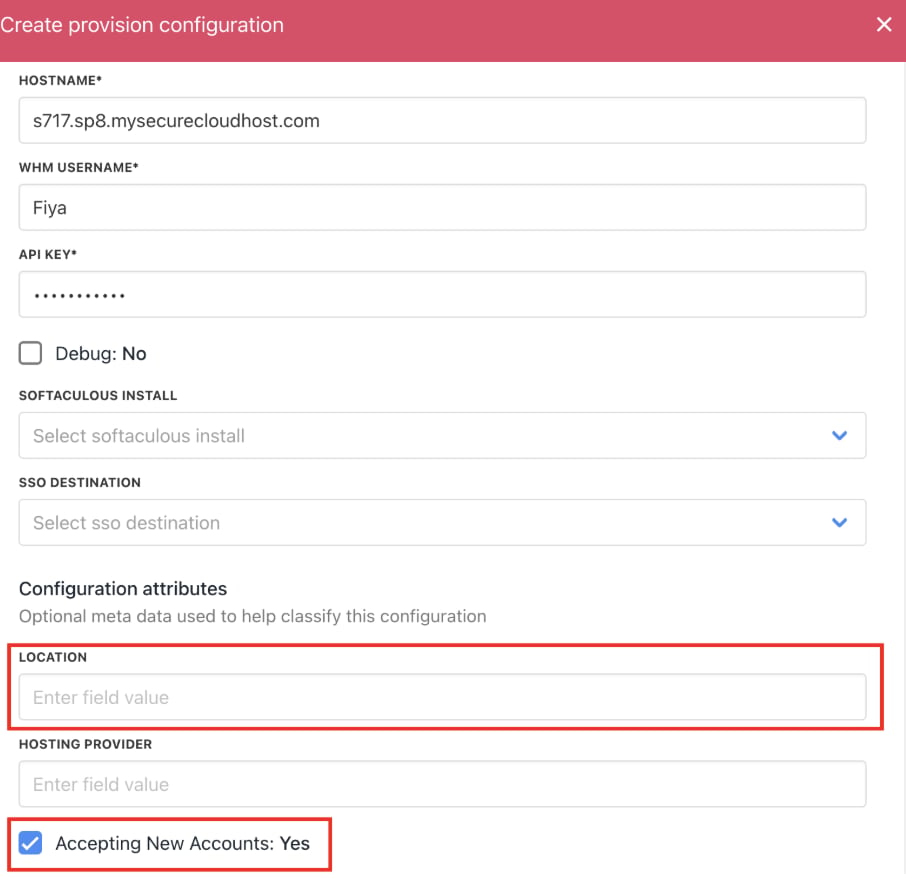The image size is (906, 878).
Task: Click the HOSTNAME* label text
Action: pos(60,80)
